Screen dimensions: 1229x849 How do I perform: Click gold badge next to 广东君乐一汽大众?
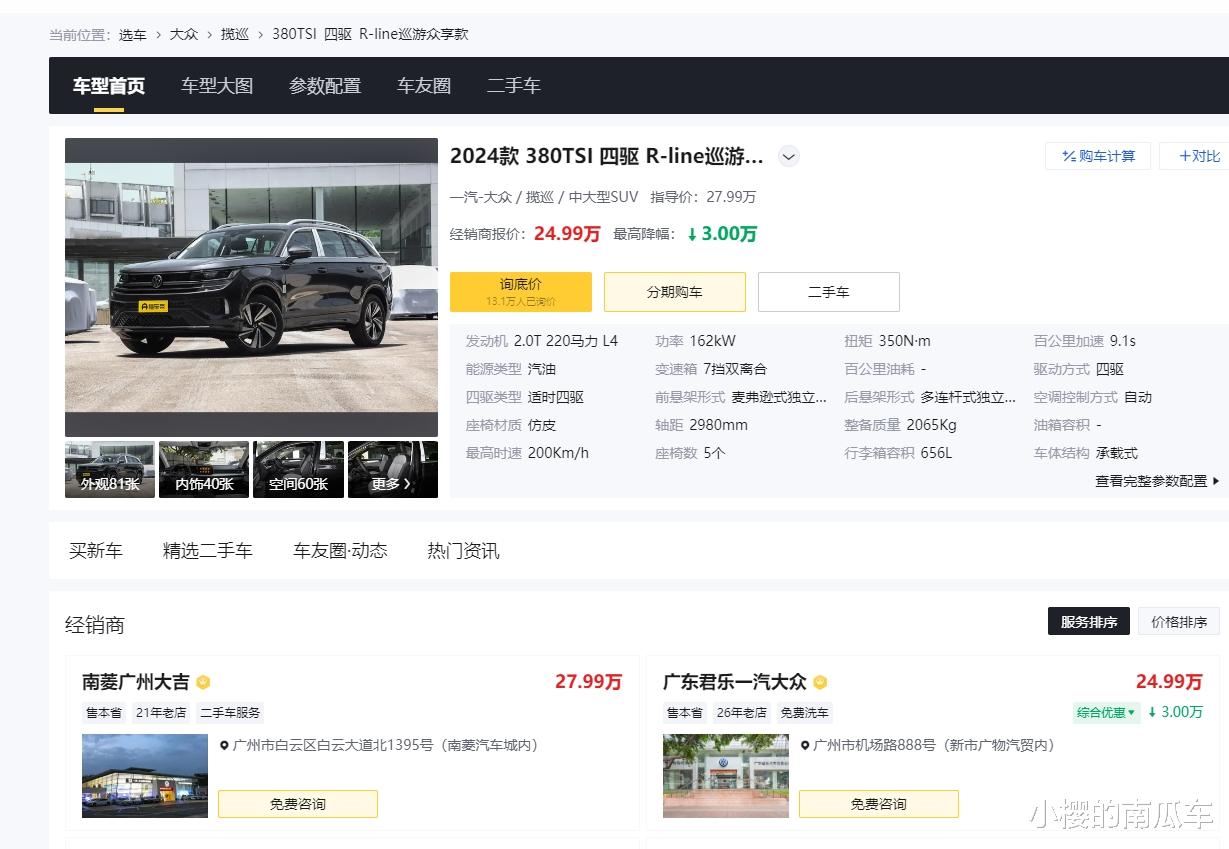pyautogui.click(x=820, y=683)
